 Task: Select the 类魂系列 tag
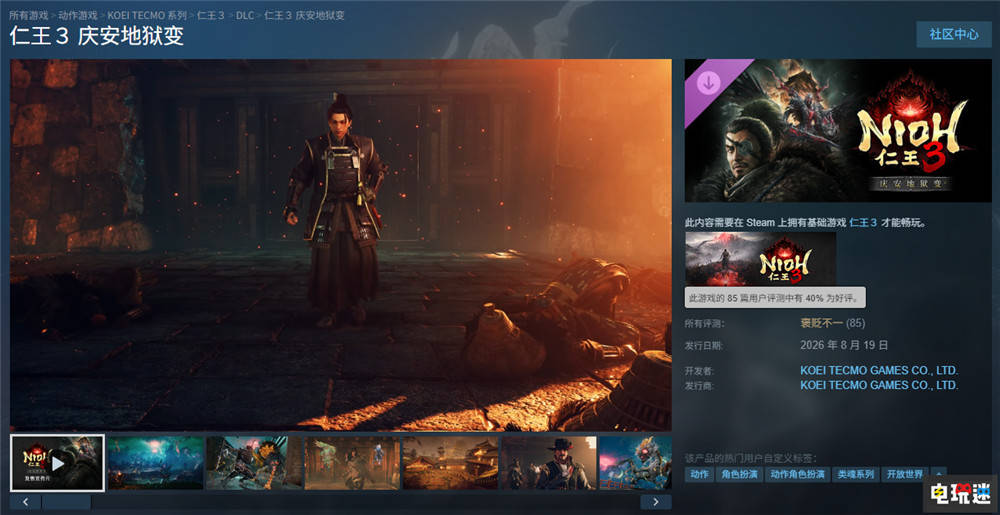[855, 474]
